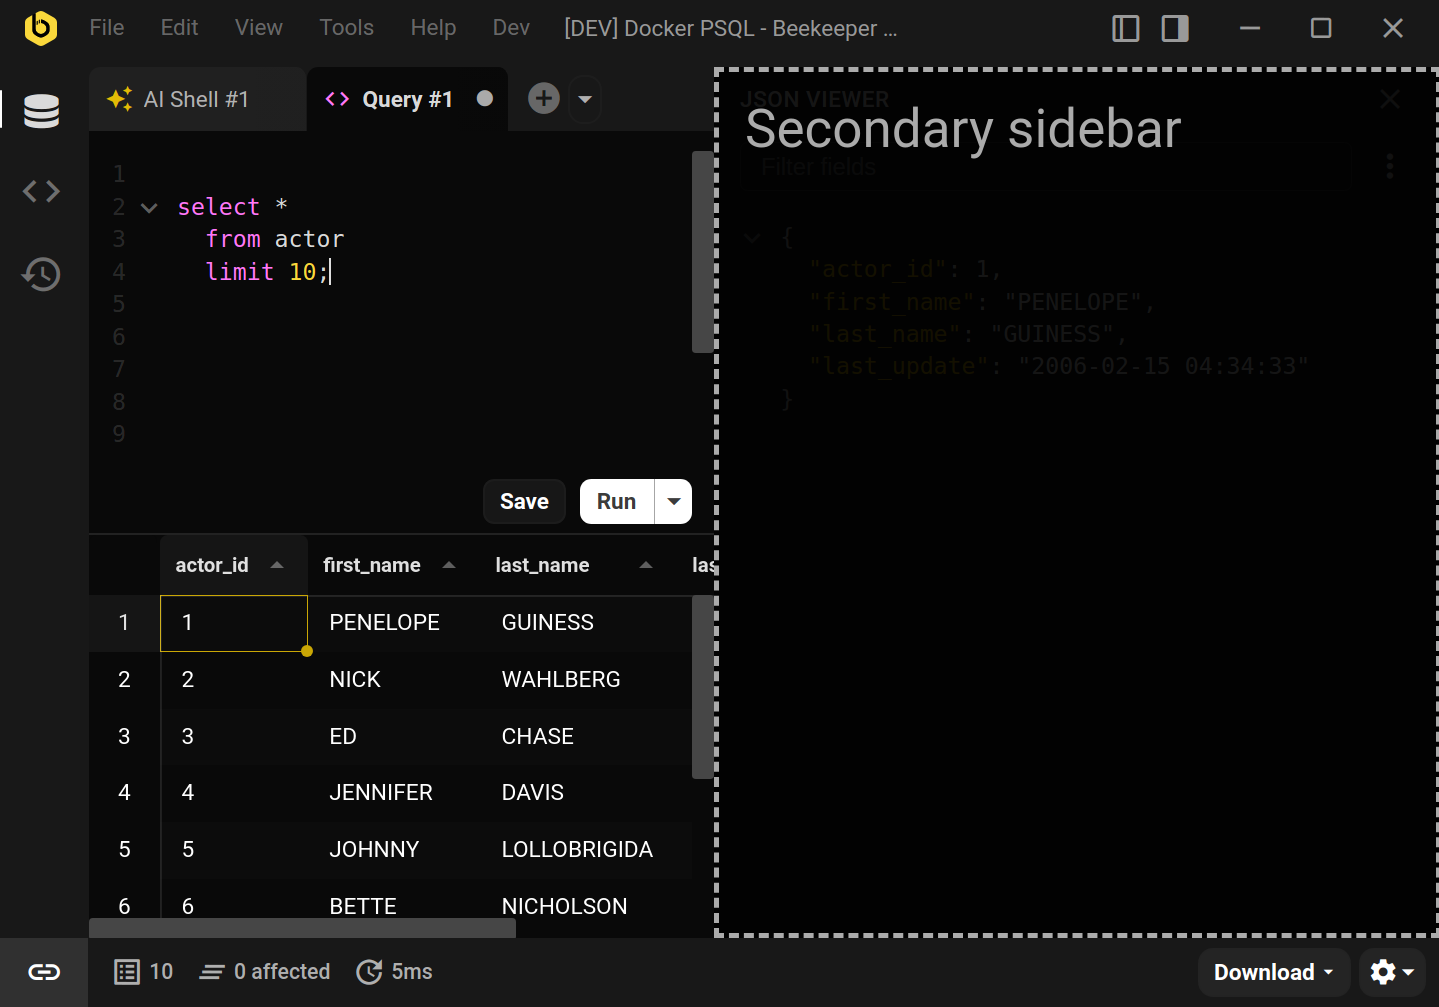The width and height of the screenshot is (1439, 1007).
Task: Minimize the Beekeeper window
Action: click(1250, 28)
